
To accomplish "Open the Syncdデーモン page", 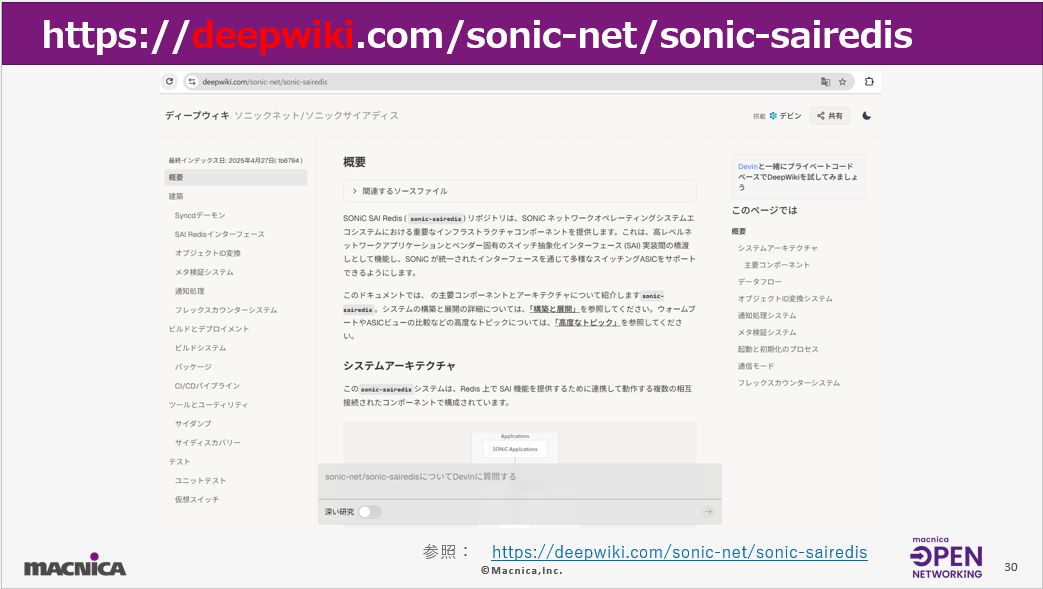I will pyautogui.click(x=200, y=216).
